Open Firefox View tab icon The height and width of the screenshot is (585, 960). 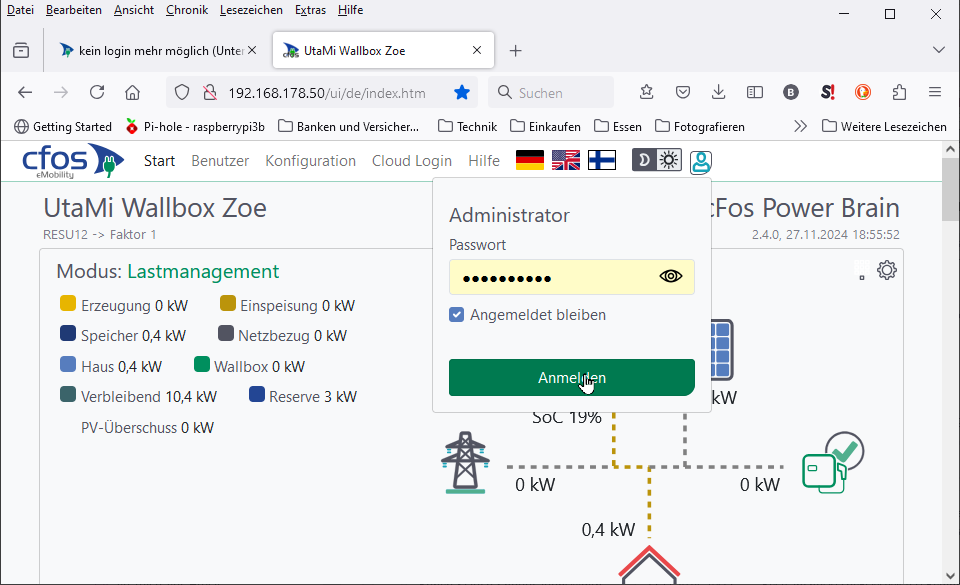[x=21, y=51]
